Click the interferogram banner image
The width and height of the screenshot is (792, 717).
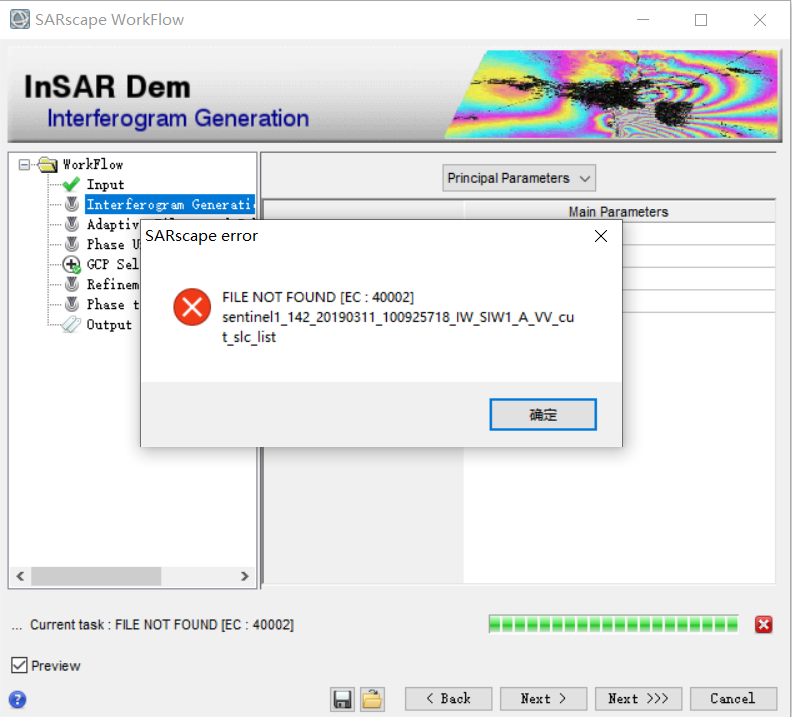611,94
